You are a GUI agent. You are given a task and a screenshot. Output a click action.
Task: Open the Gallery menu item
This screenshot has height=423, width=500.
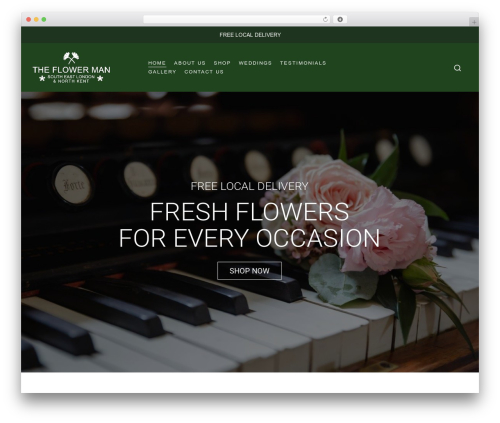(162, 72)
